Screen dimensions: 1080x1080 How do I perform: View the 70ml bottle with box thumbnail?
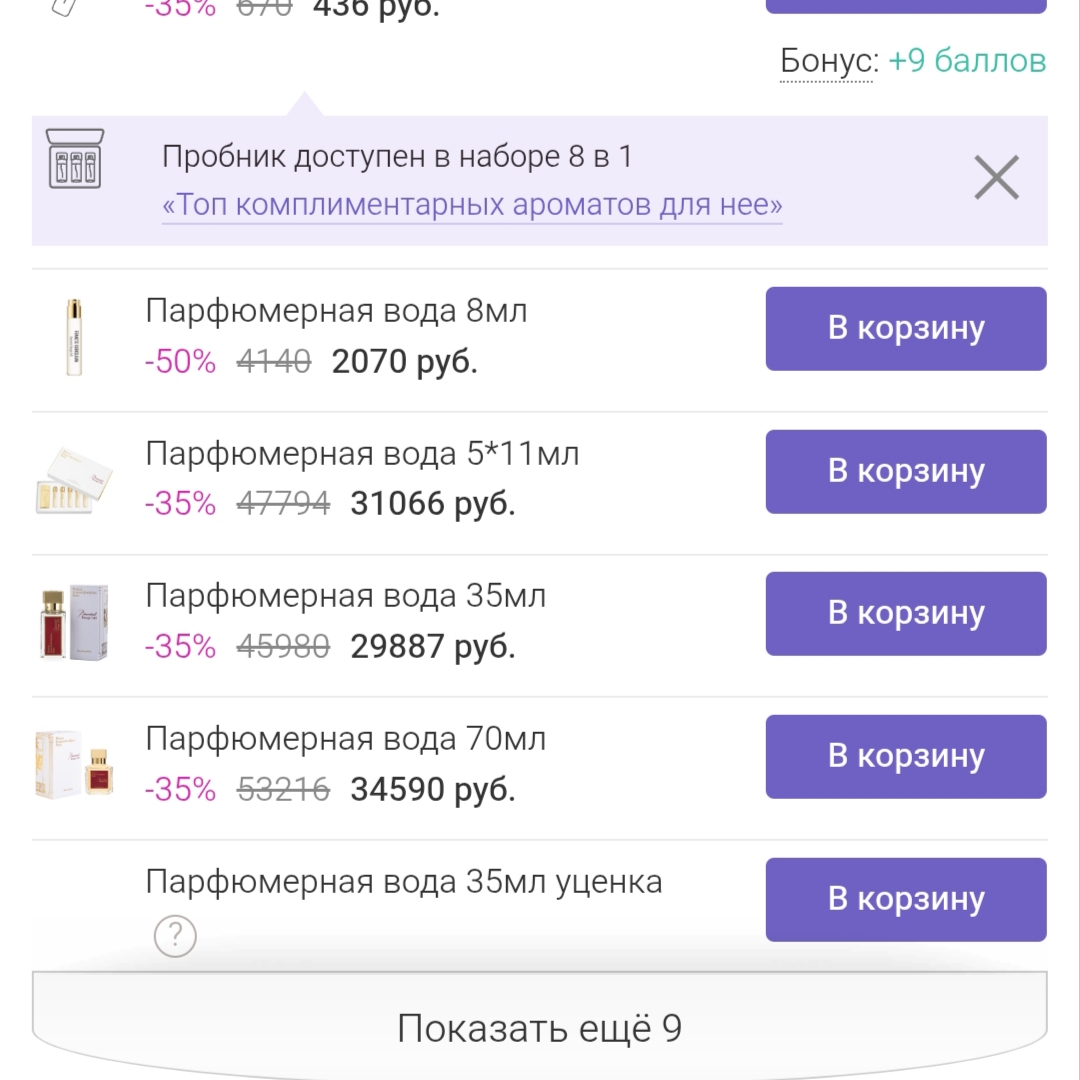pyautogui.click(x=74, y=765)
